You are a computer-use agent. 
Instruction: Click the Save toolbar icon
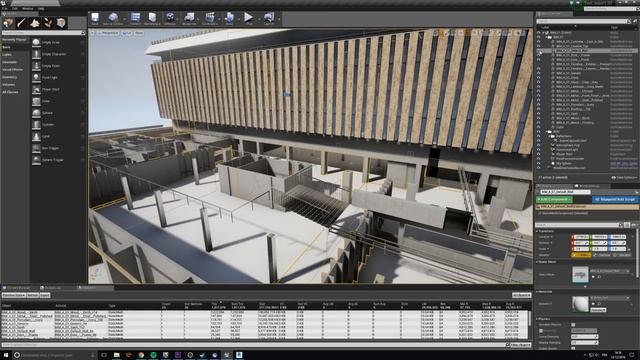pyautogui.click(x=95, y=18)
